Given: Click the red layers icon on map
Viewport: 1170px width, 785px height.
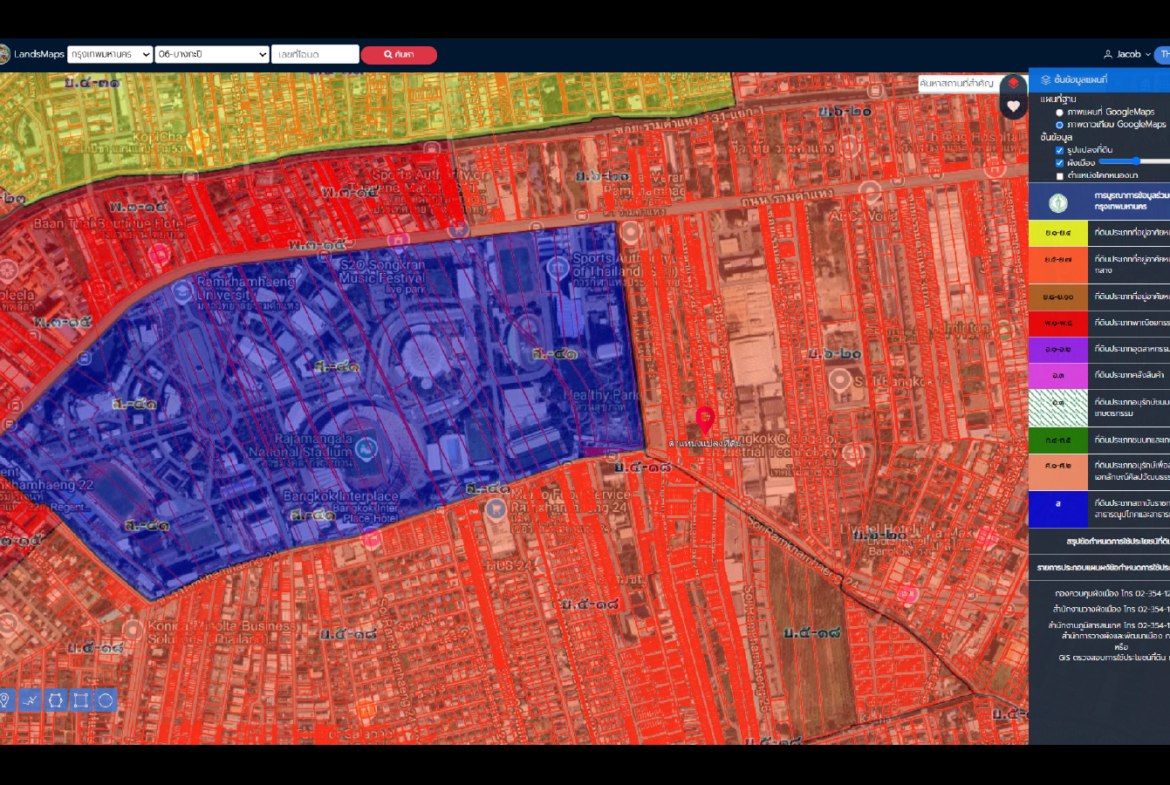Looking at the screenshot, I should point(1013,84).
